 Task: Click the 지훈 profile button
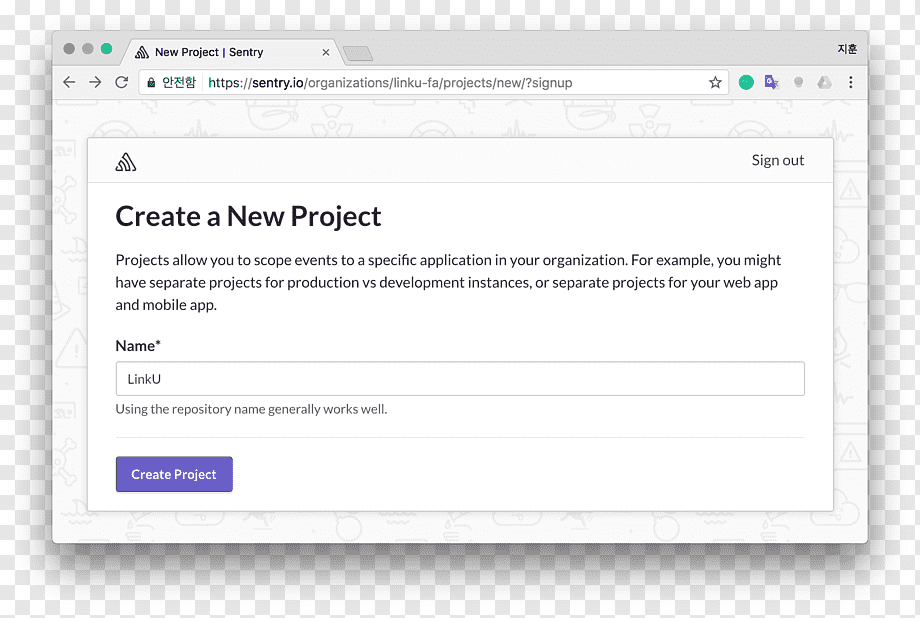(847, 49)
